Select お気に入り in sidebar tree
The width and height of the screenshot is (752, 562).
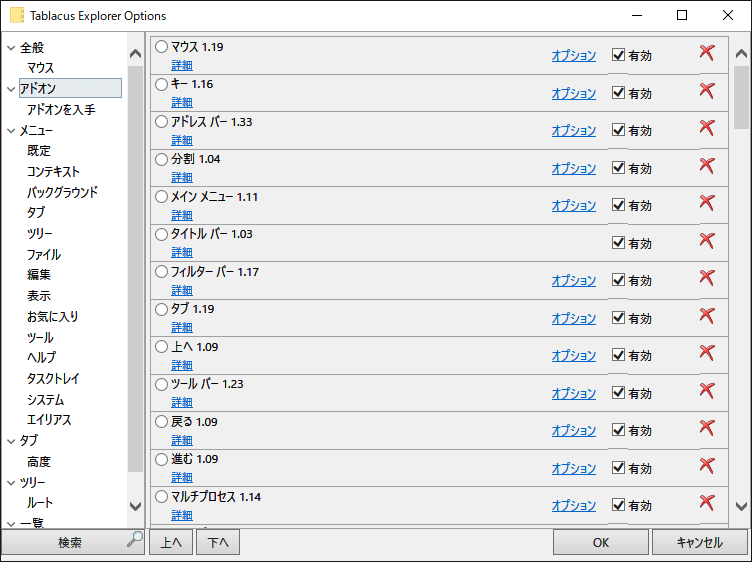click(x=53, y=316)
